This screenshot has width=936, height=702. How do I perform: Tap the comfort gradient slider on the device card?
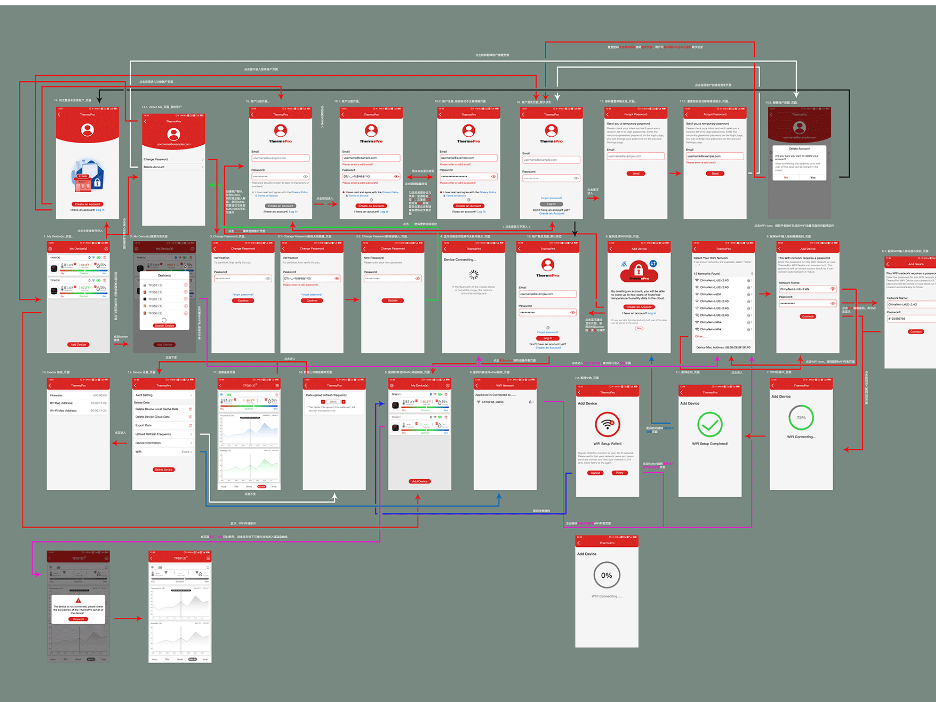(83, 270)
